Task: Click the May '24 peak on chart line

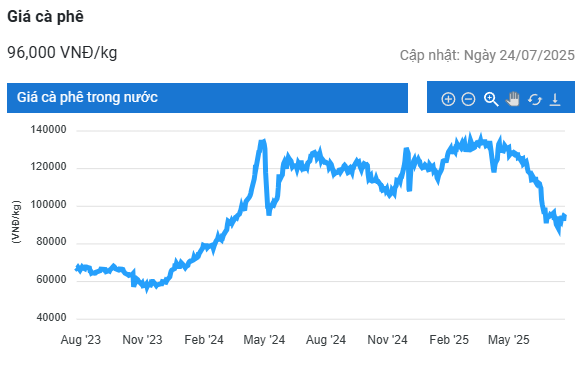Action: tap(263, 142)
